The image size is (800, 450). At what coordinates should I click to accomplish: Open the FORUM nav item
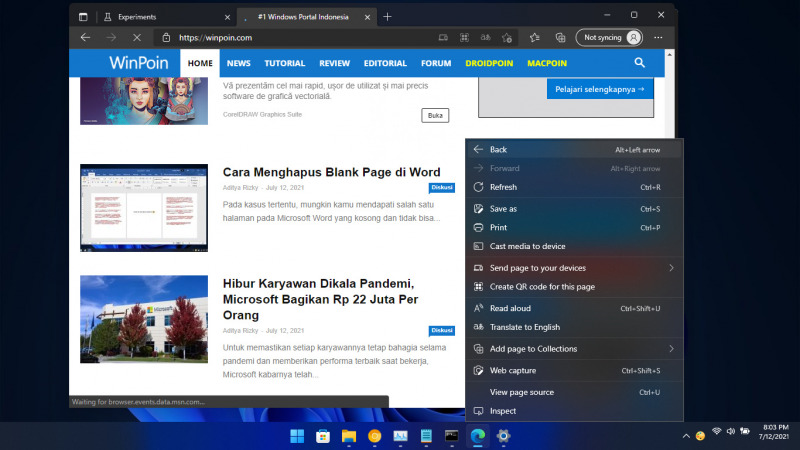click(x=436, y=63)
